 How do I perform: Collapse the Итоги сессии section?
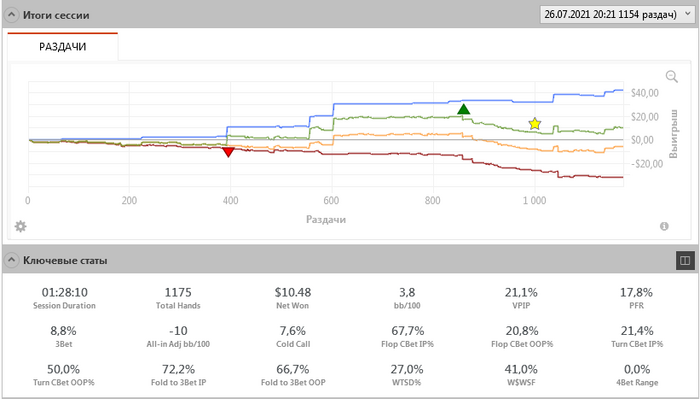[x=11, y=15]
